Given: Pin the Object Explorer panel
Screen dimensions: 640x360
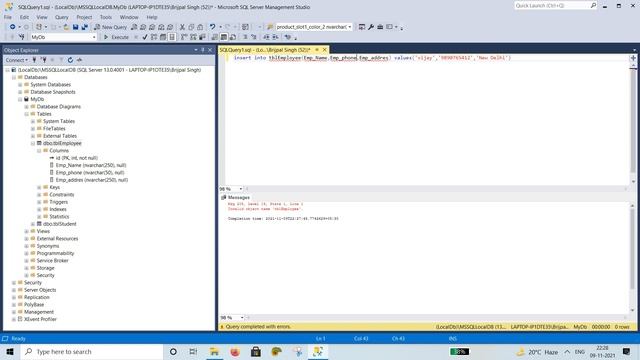Looking at the screenshot, I should point(203,50).
